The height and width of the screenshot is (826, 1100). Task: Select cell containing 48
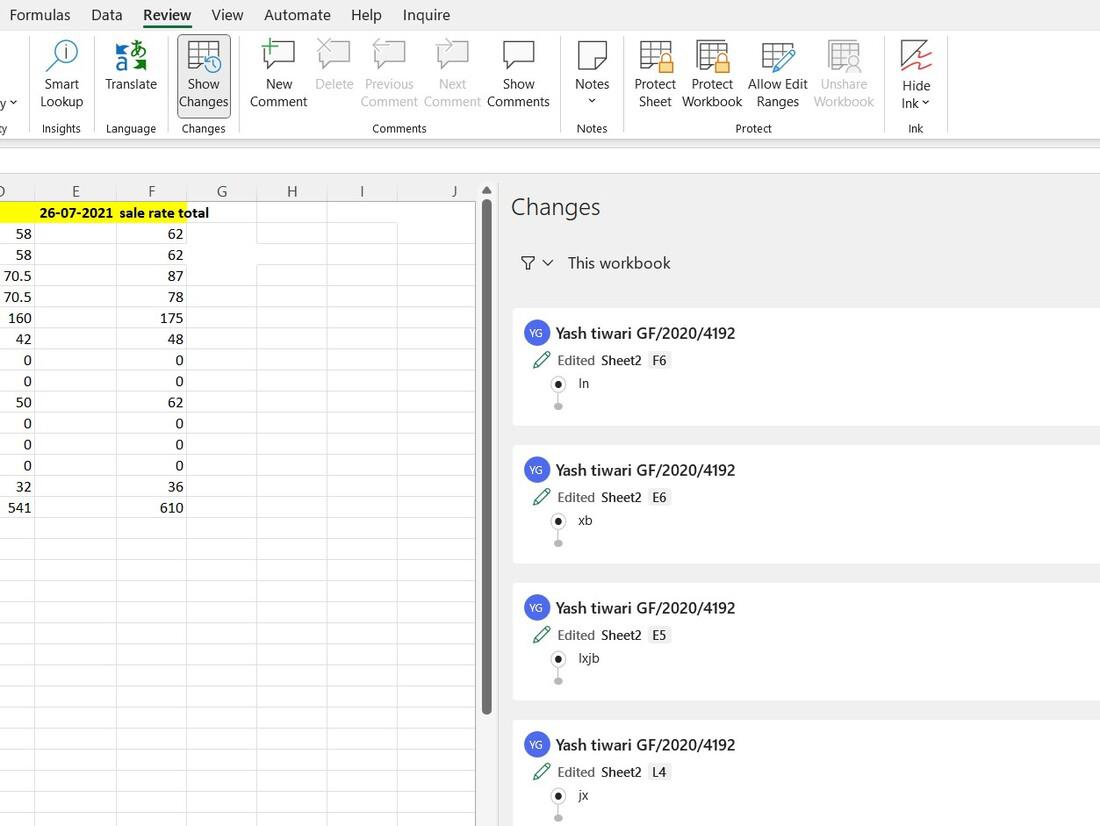(152, 339)
